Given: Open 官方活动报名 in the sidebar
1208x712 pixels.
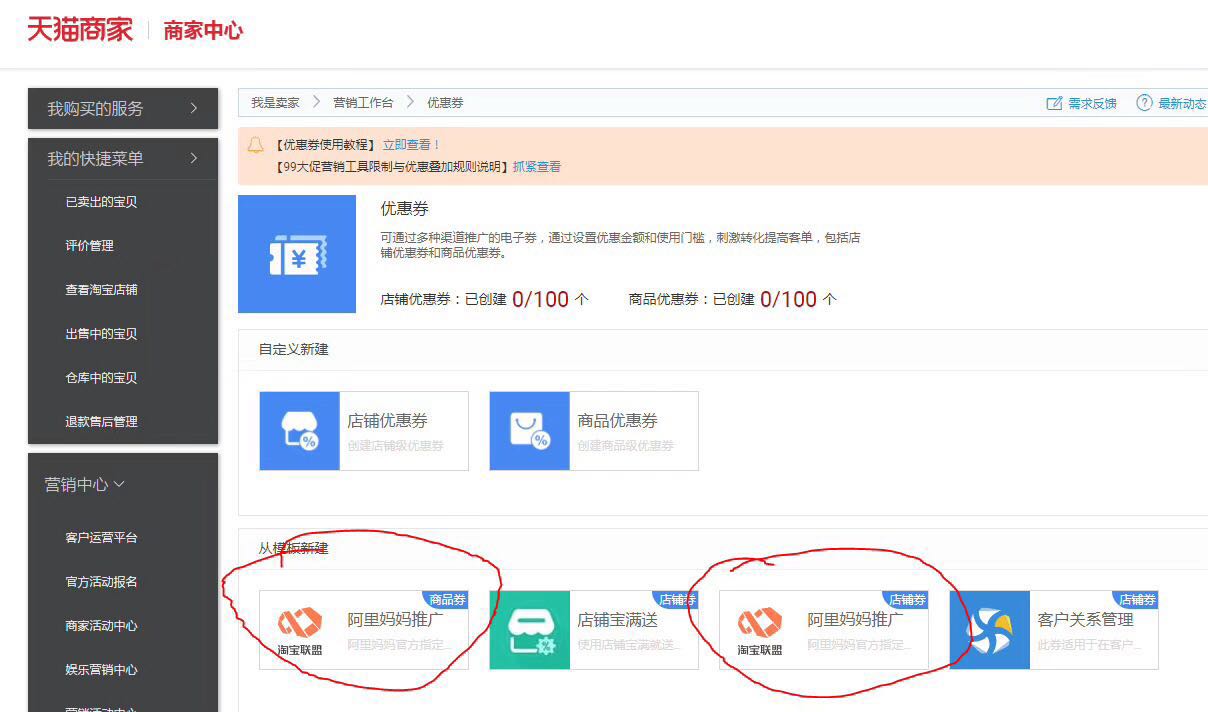Looking at the screenshot, I should click(101, 582).
